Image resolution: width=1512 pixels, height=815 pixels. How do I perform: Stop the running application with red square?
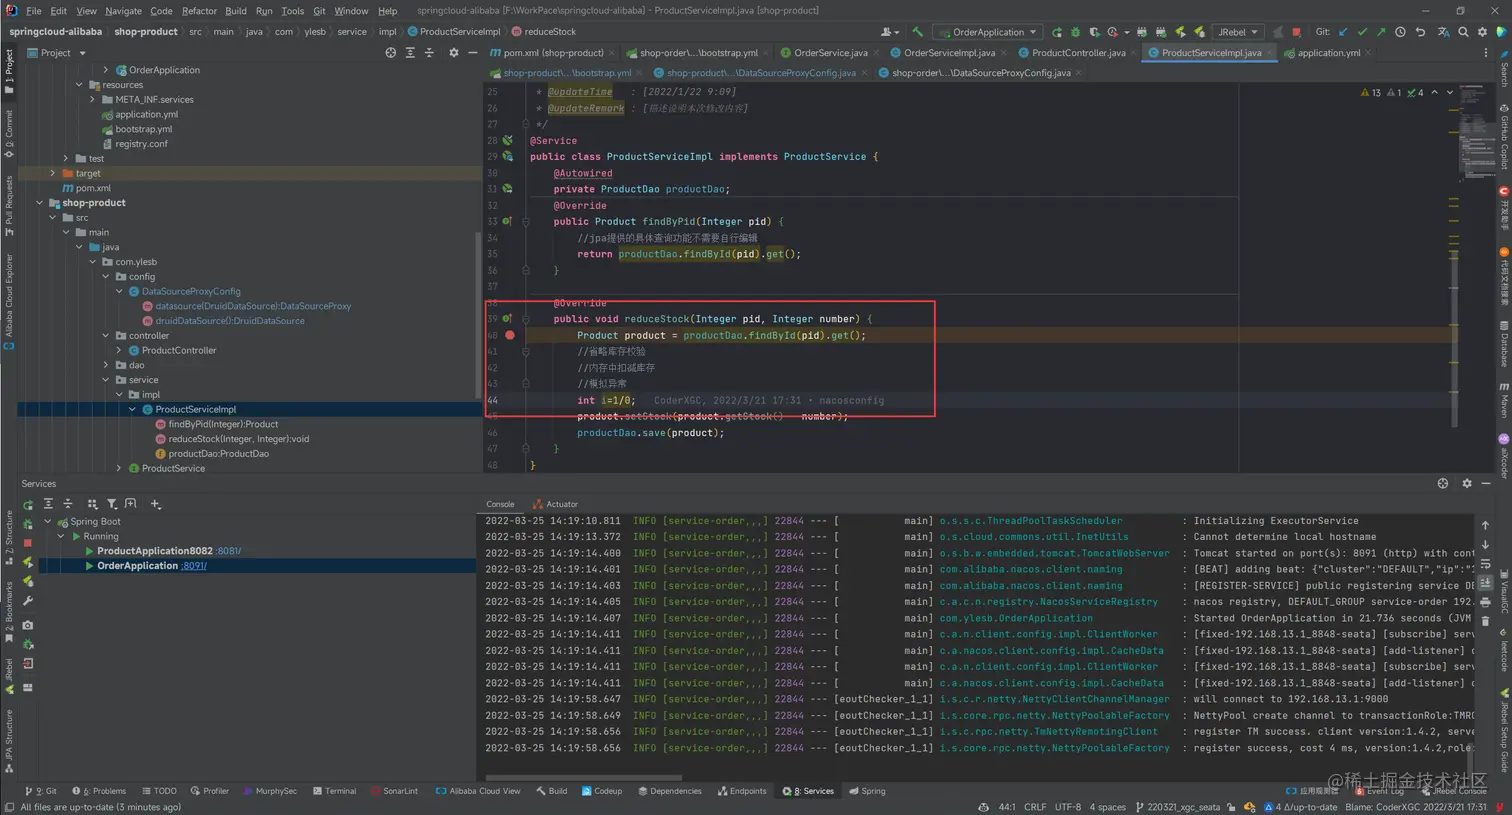(x=1296, y=32)
